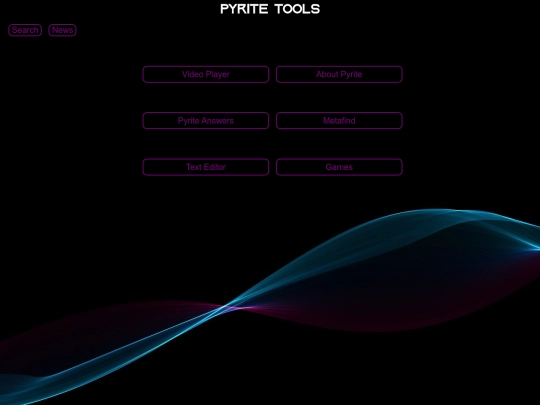Open the Games section
The height and width of the screenshot is (405, 540).
click(339, 167)
